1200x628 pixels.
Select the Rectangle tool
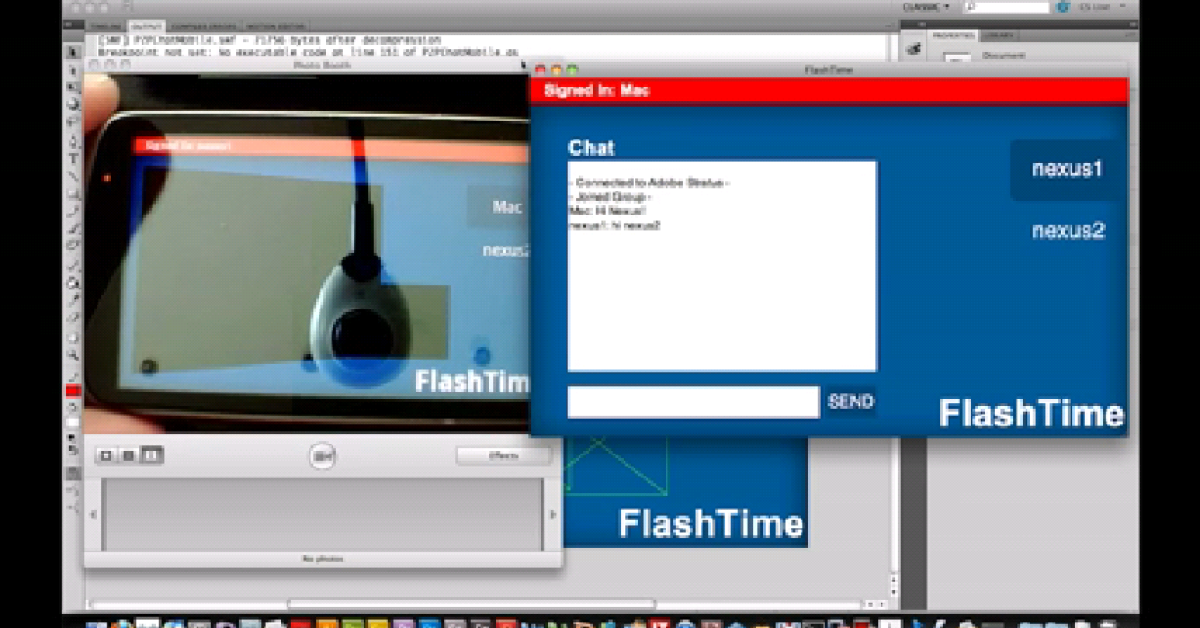point(73,194)
